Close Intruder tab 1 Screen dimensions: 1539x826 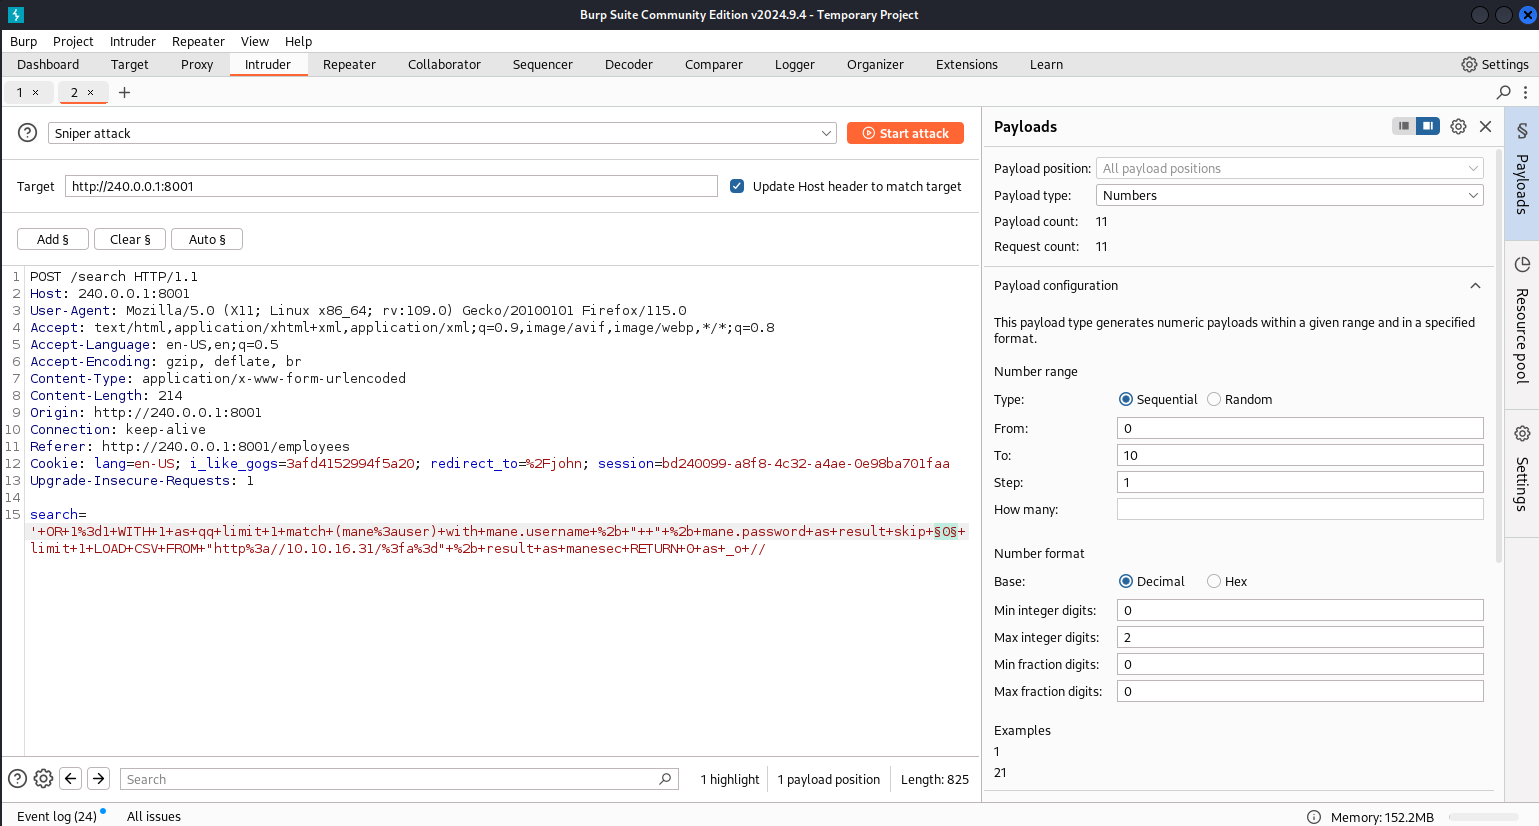pyautogui.click(x=35, y=92)
